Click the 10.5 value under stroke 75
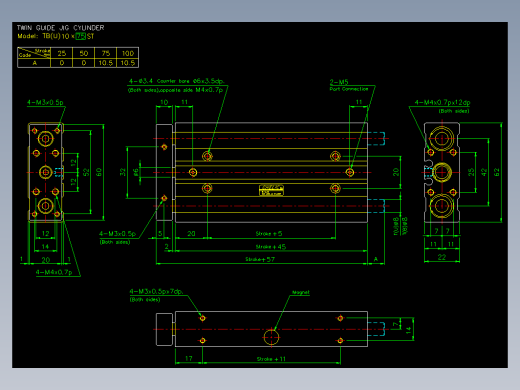The height and width of the screenshot is (390, 520). (x=106, y=63)
